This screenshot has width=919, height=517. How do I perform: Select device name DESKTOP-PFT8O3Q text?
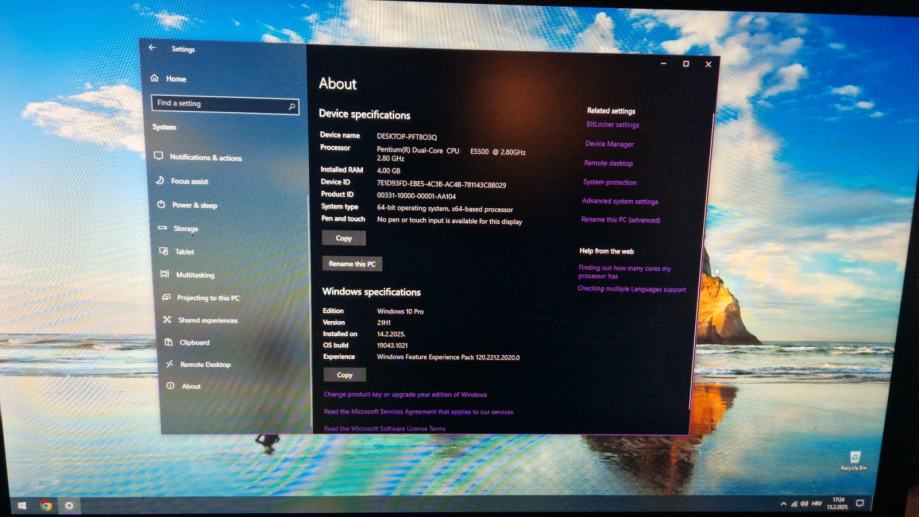pos(407,137)
